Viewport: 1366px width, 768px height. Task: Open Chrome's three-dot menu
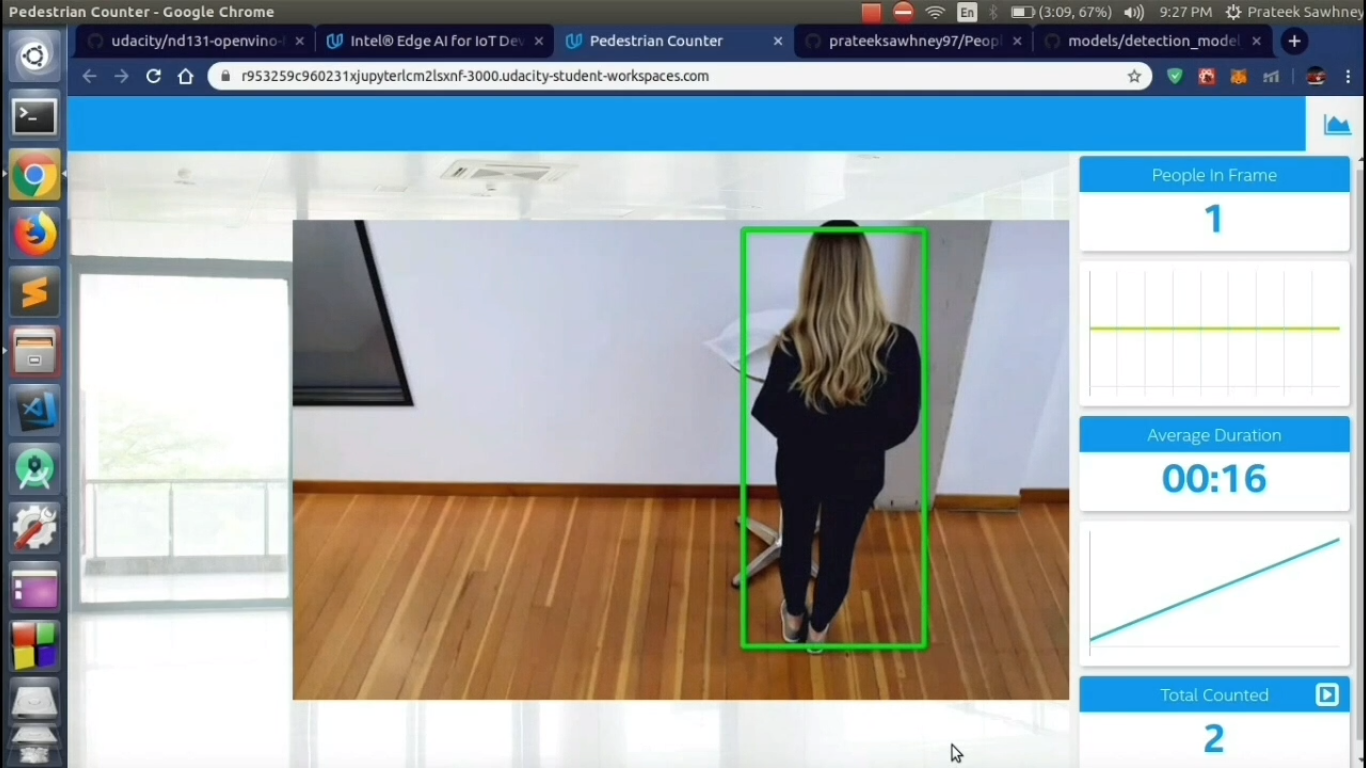[1348, 76]
